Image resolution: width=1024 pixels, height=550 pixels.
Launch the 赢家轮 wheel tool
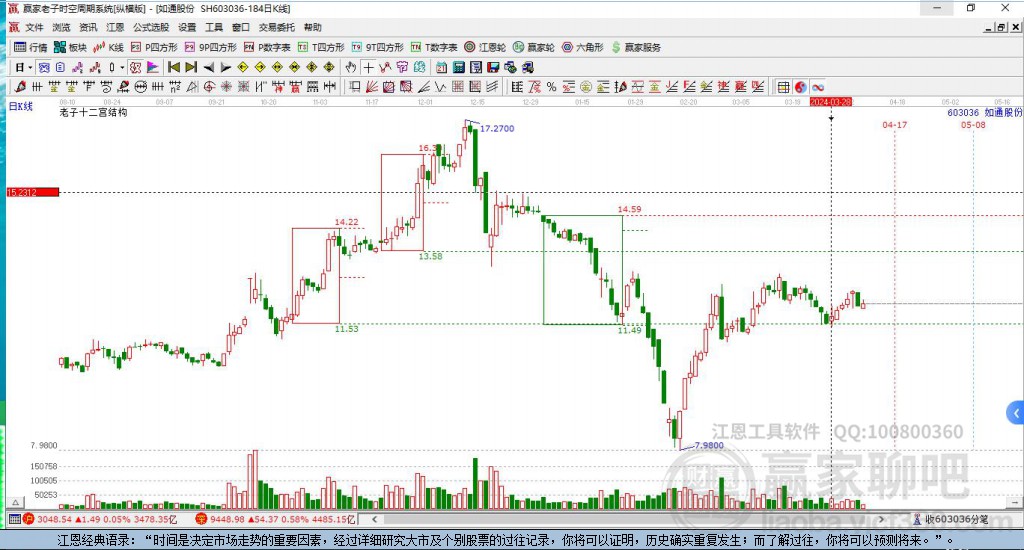[534, 47]
